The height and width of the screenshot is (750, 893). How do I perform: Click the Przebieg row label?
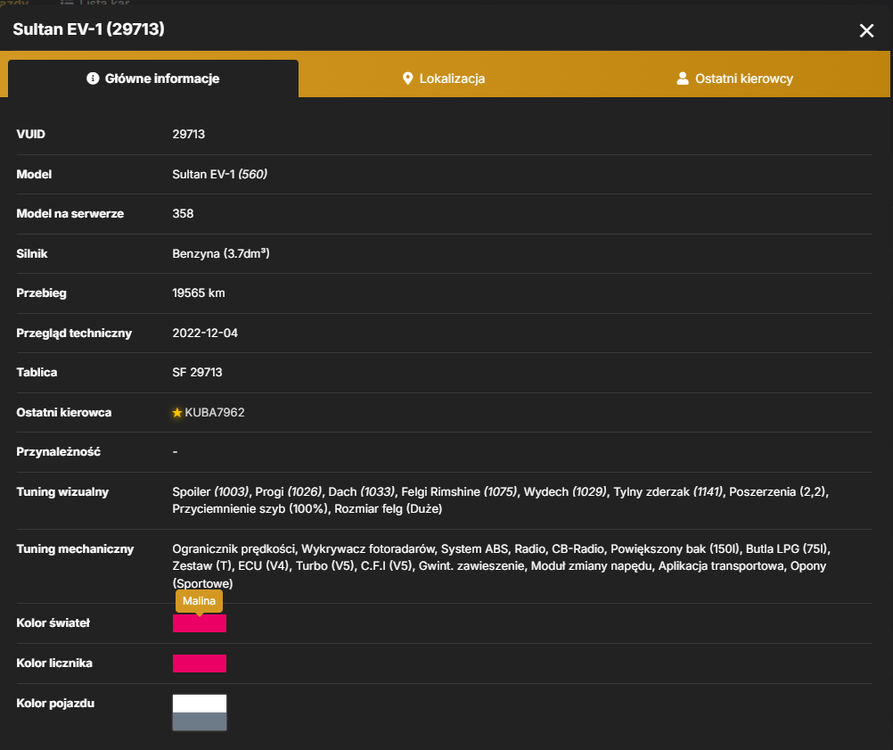point(42,293)
